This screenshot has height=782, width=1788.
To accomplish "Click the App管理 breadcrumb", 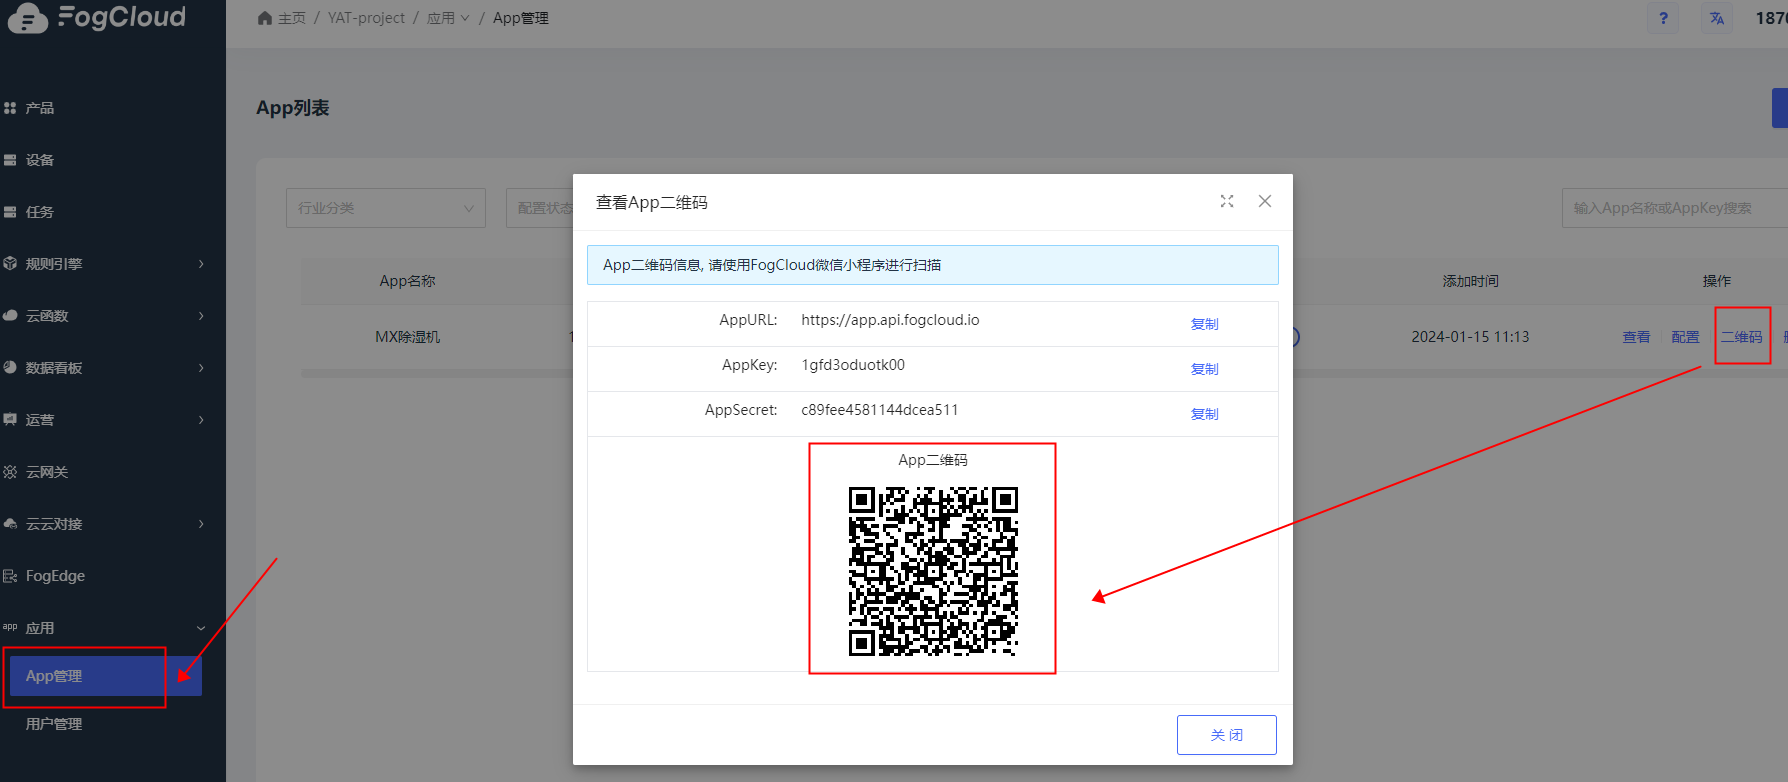I will (521, 18).
